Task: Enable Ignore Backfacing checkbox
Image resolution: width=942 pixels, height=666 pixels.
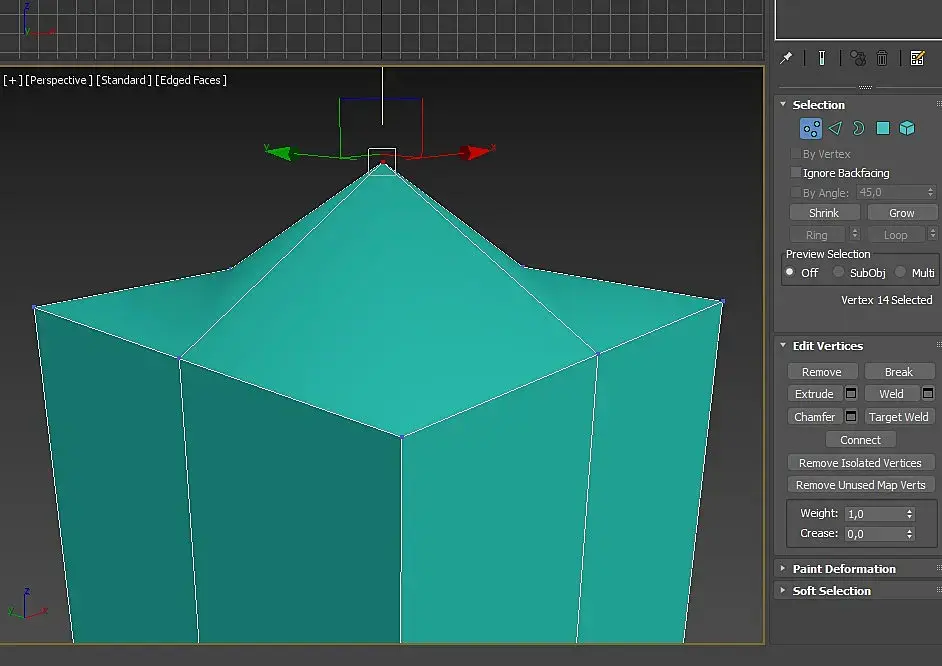Action: pos(796,173)
